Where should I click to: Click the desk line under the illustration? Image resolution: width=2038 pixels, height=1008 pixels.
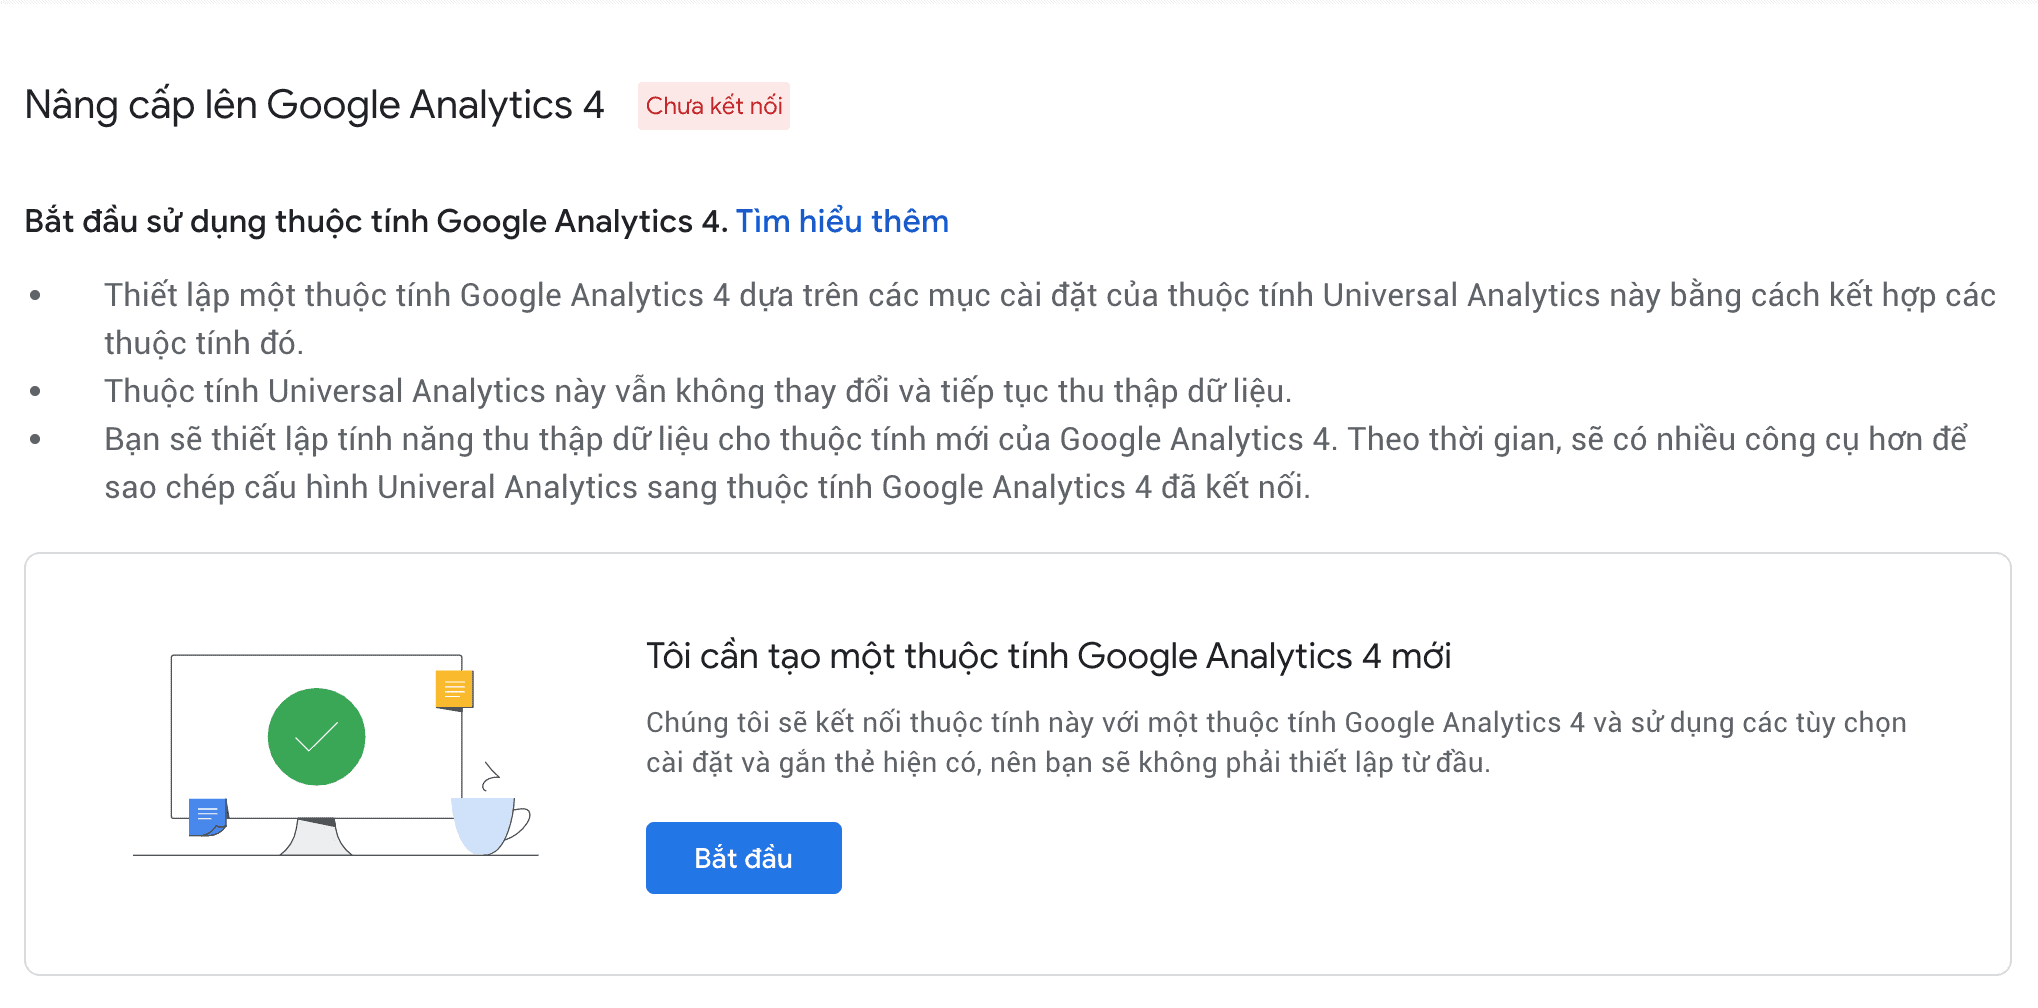(335, 855)
